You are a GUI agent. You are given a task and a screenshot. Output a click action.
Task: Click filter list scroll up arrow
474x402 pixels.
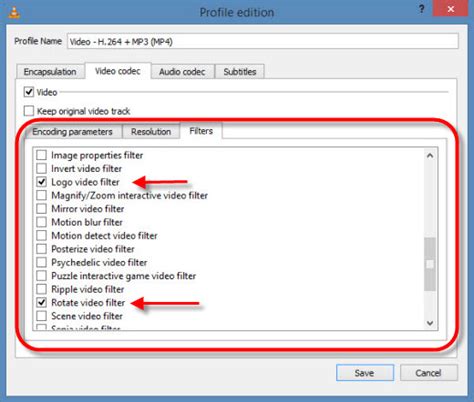tap(430, 155)
